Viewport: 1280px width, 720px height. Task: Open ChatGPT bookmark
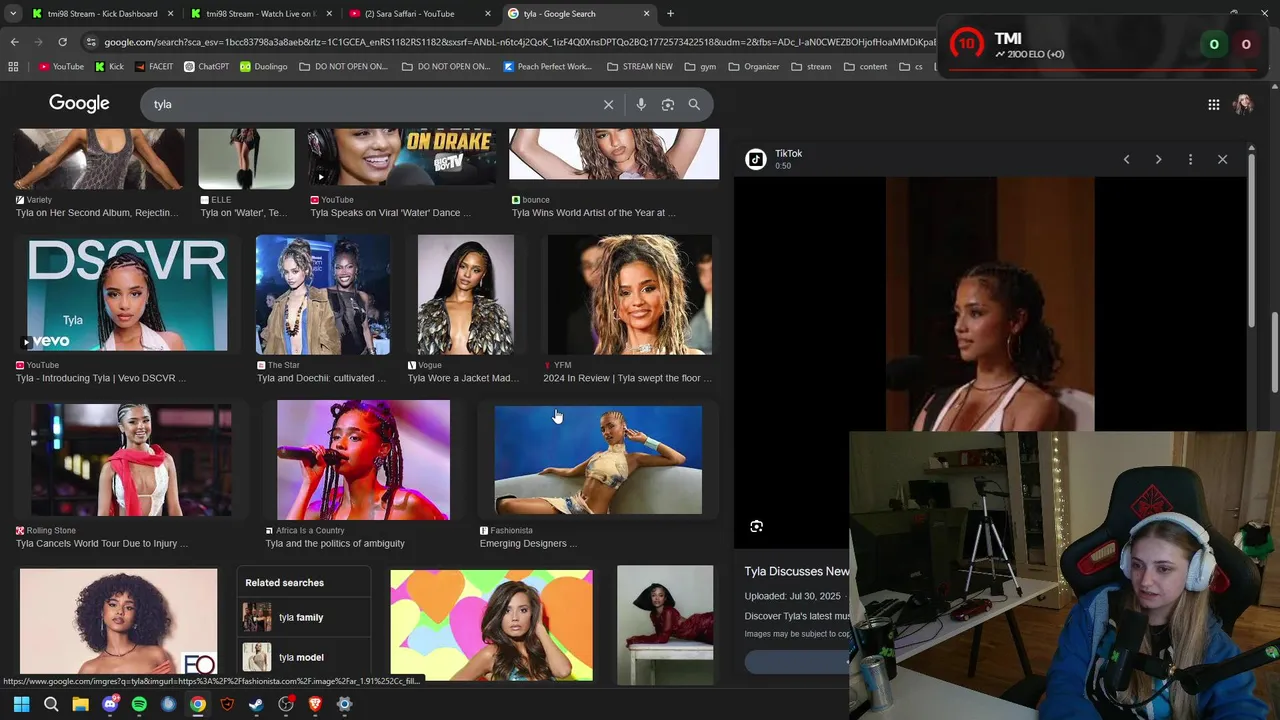pyautogui.click(x=205, y=67)
